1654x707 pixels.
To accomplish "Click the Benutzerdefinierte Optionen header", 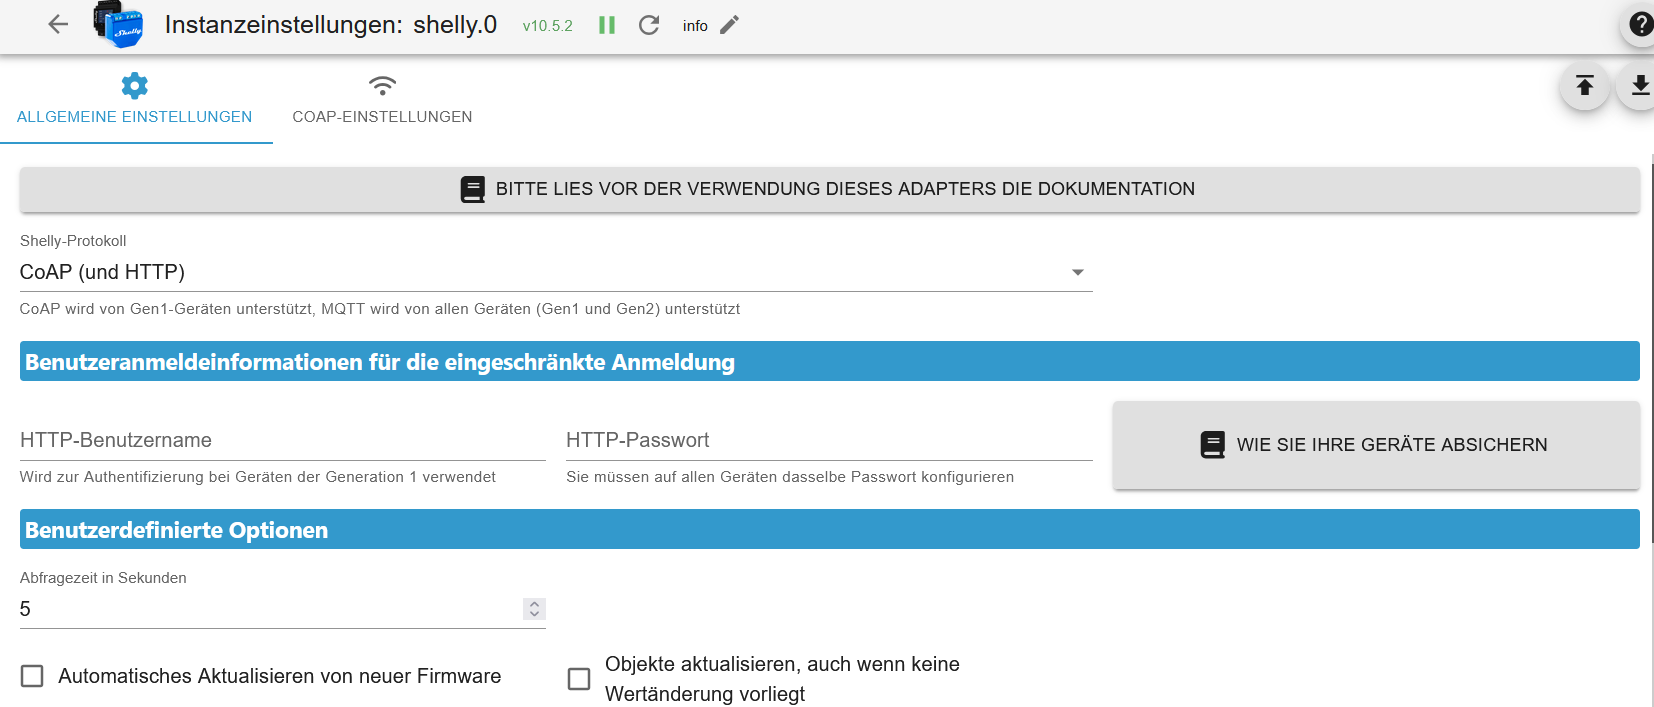I will [830, 530].
